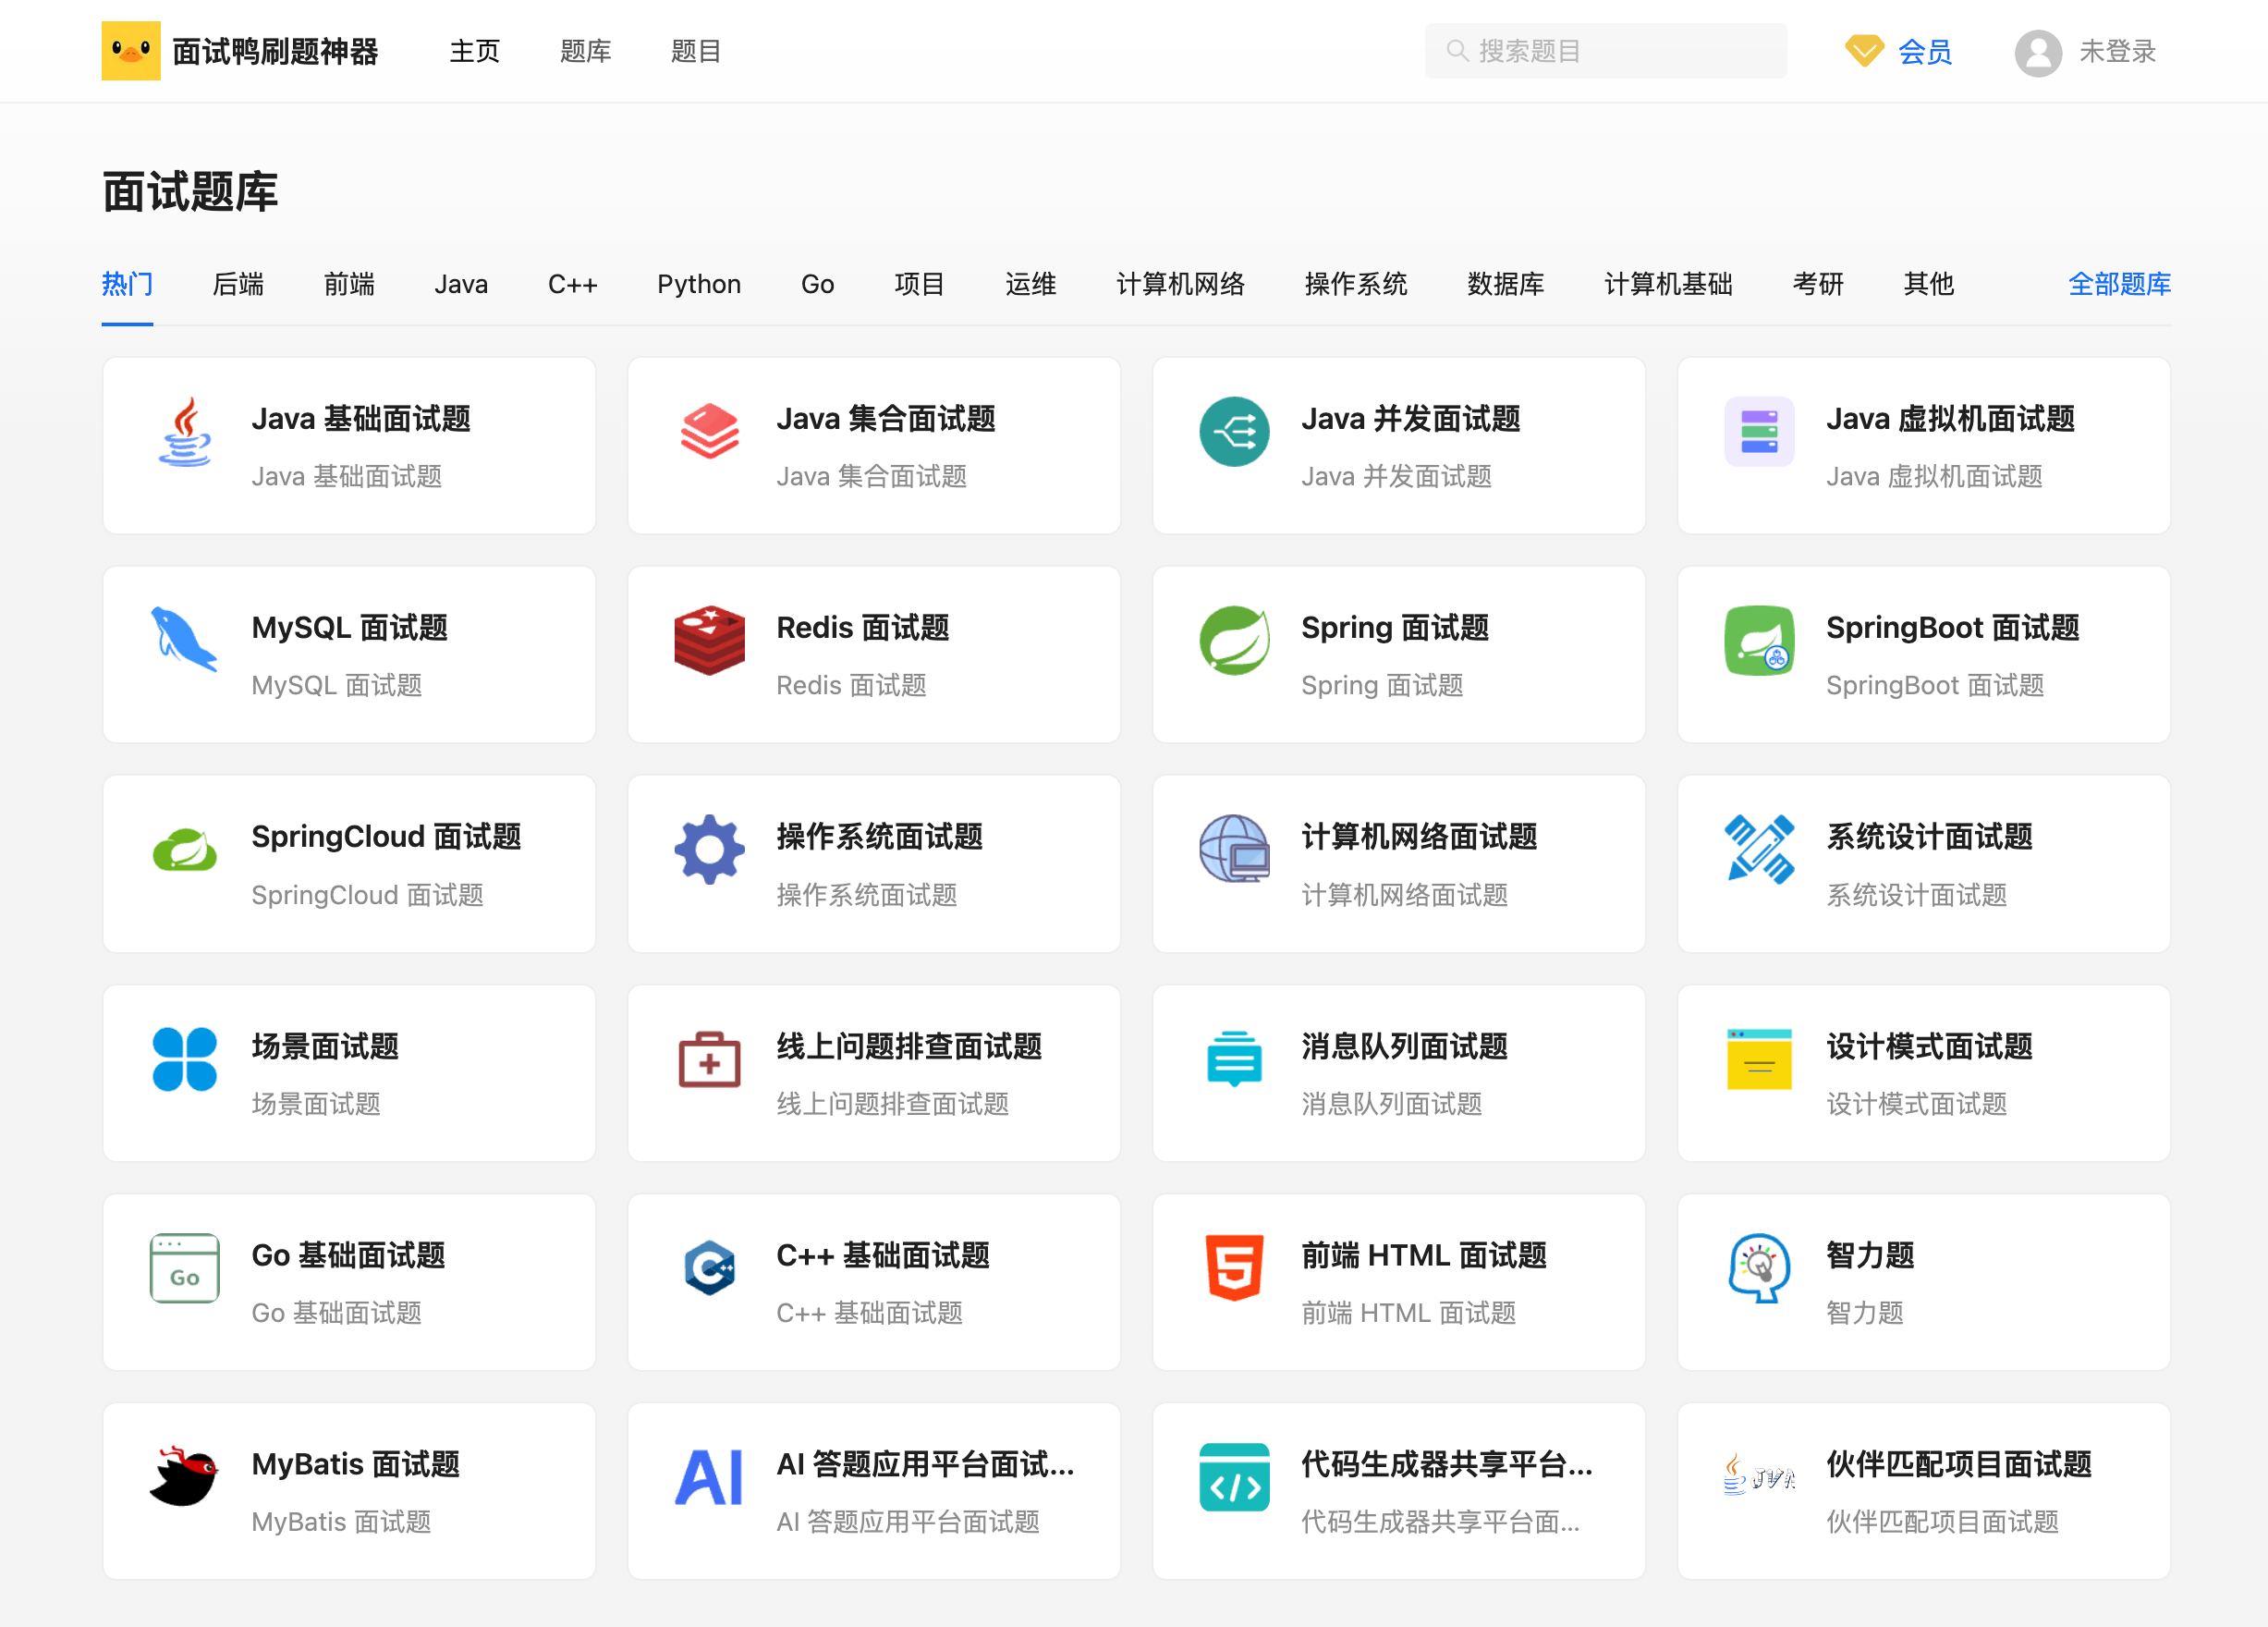This screenshot has width=2268, height=1627.
Task: Click the first-aid kit 线上问题排查 icon
Action: tap(710, 1059)
